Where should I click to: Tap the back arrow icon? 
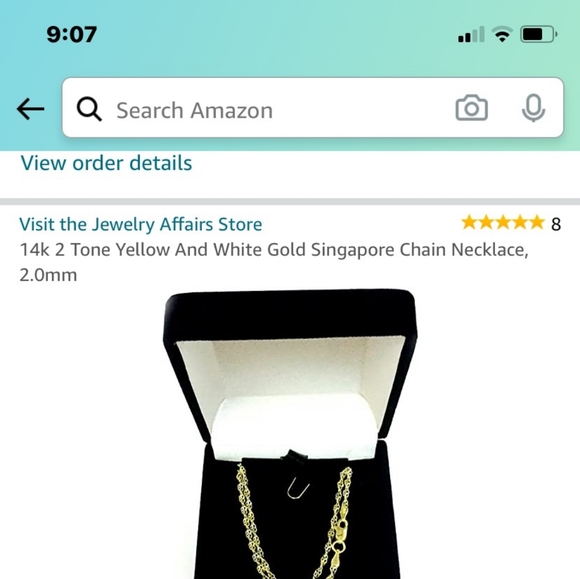30,109
